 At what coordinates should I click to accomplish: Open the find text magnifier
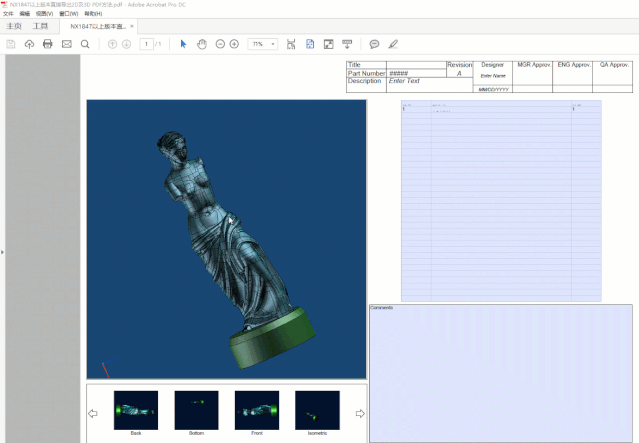point(85,44)
